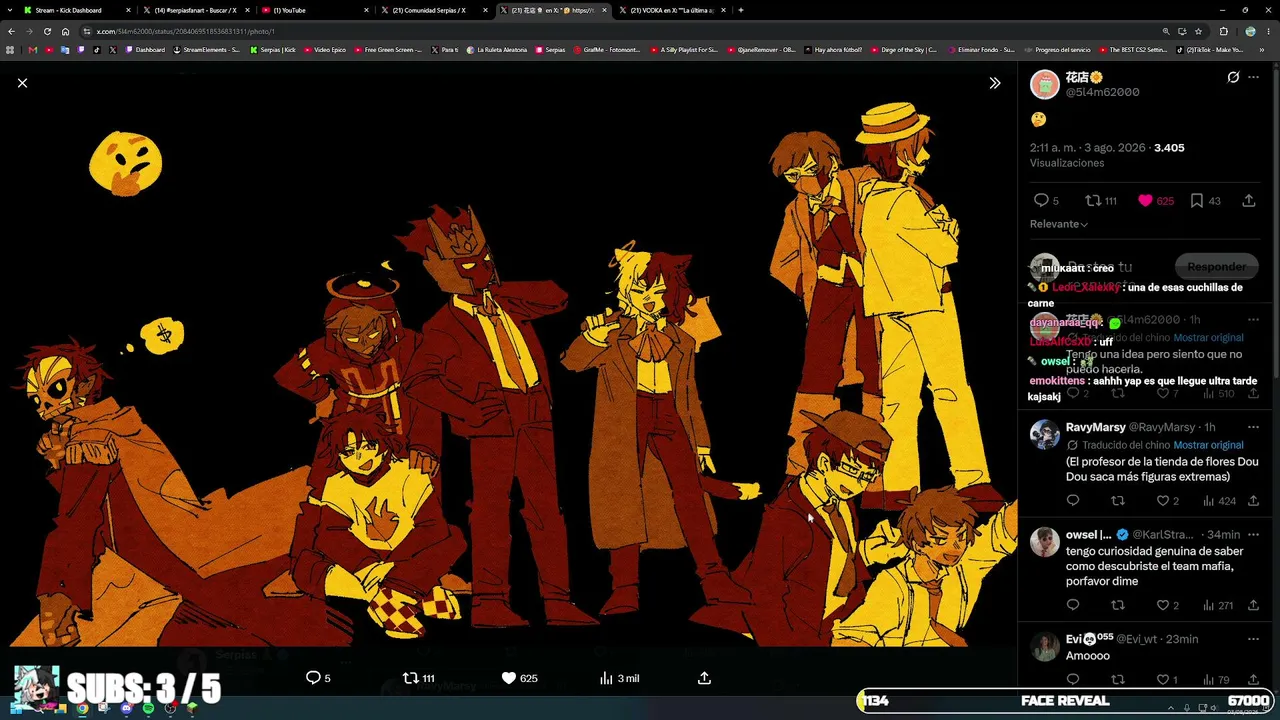Viewport: 1280px width, 720px height.
Task: Unlike the post with the pink 625 heart
Action: (1156, 201)
